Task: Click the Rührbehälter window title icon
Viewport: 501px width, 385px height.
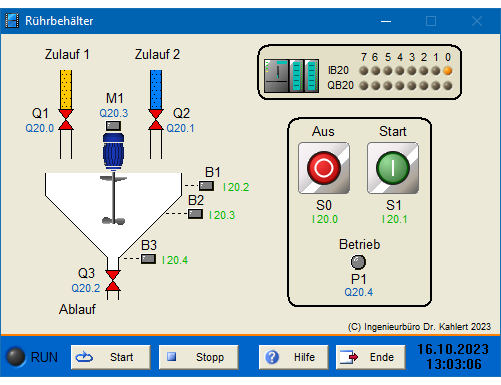Action: click(x=12, y=21)
